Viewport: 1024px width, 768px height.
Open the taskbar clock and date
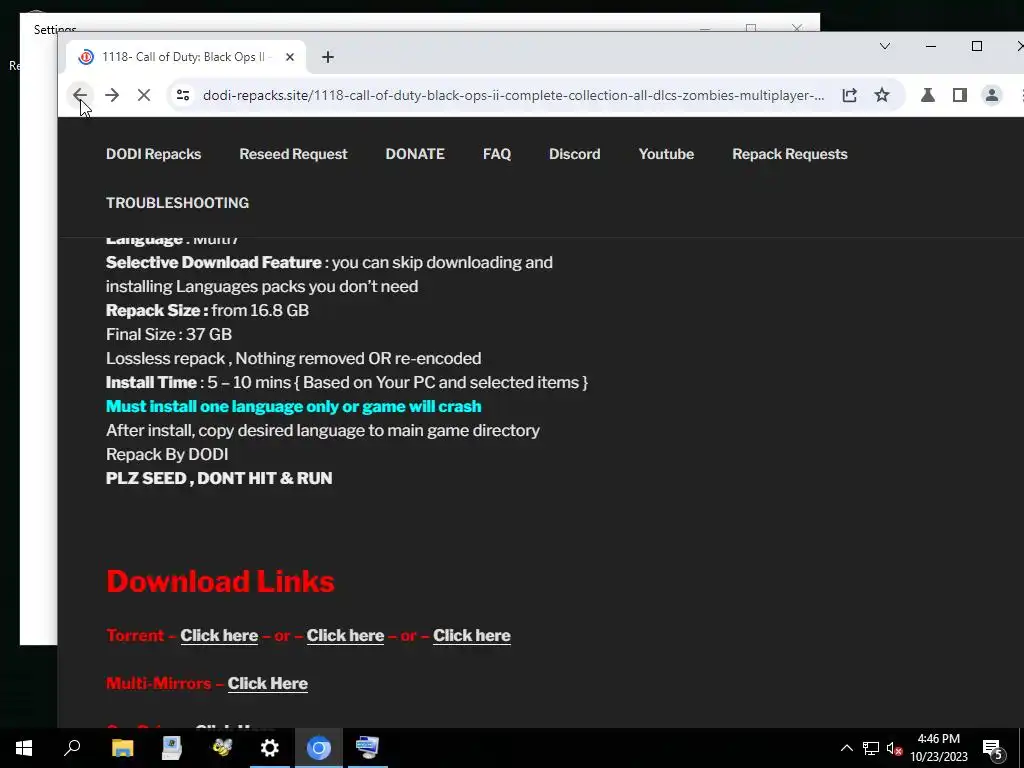tap(938, 748)
